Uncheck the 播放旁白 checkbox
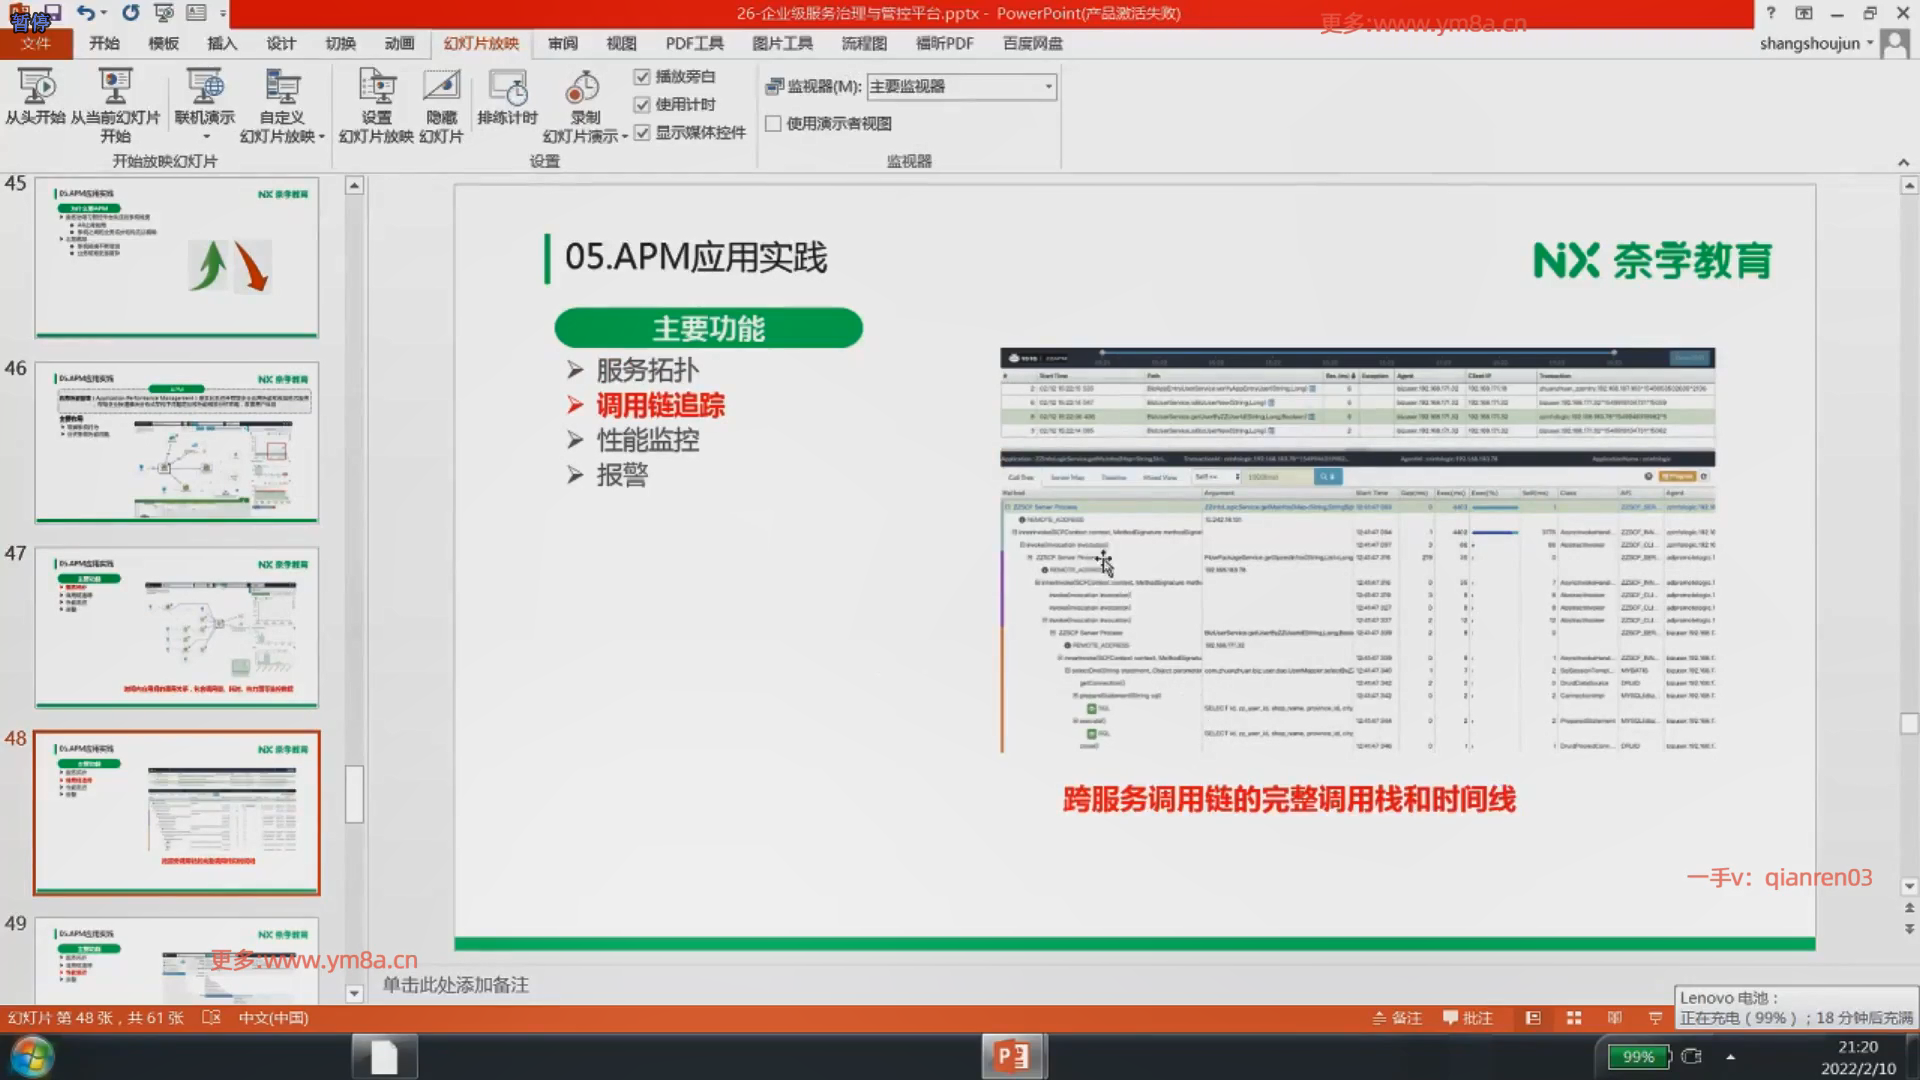This screenshot has height=1080, width=1920. click(x=642, y=77)
